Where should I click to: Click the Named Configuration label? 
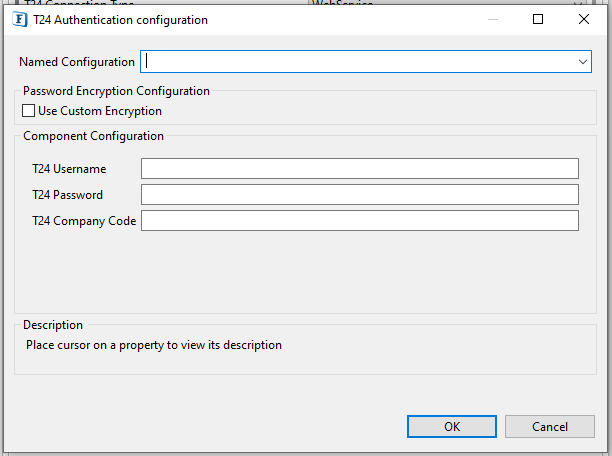77,62
